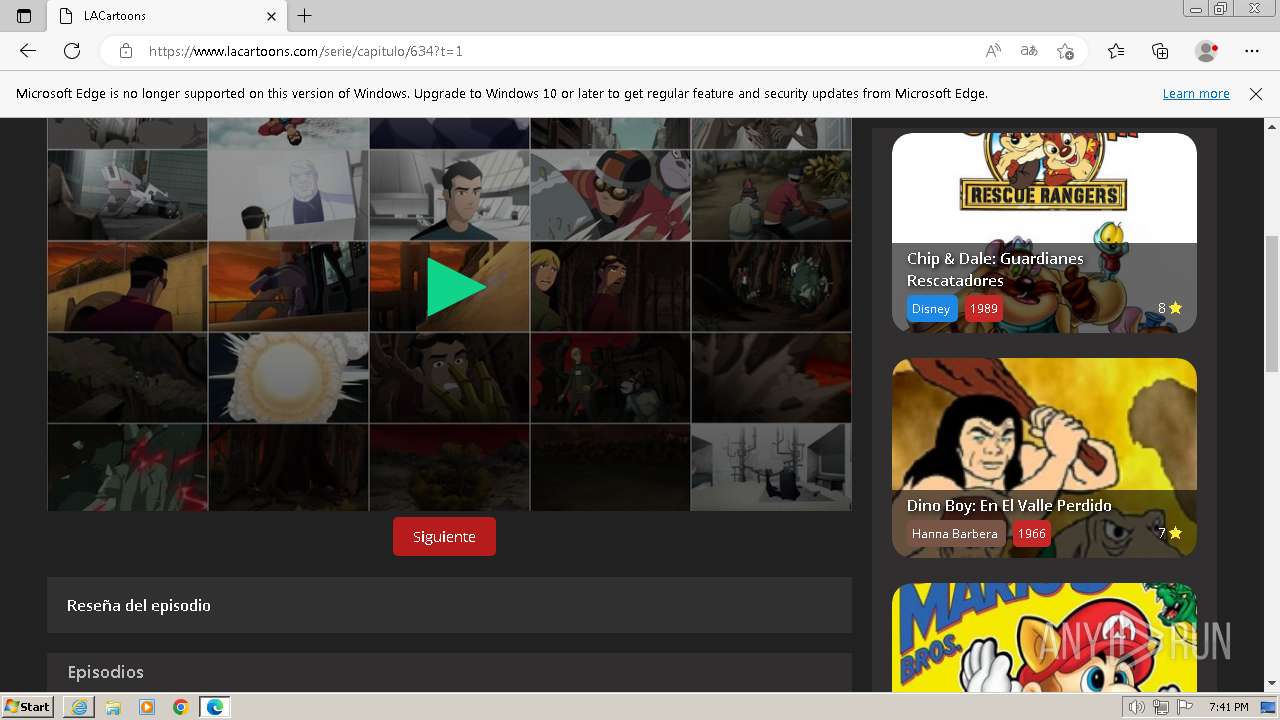Open a new tab with the plus icon
The width and height of the screenshot is (1280, 720).
click(305, 16)
